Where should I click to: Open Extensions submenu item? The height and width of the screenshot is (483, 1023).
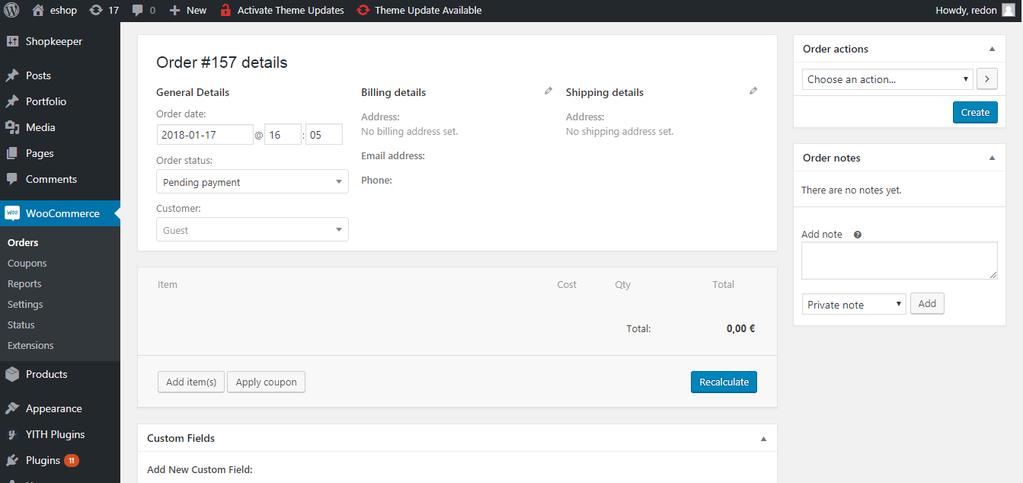(30, 345)
